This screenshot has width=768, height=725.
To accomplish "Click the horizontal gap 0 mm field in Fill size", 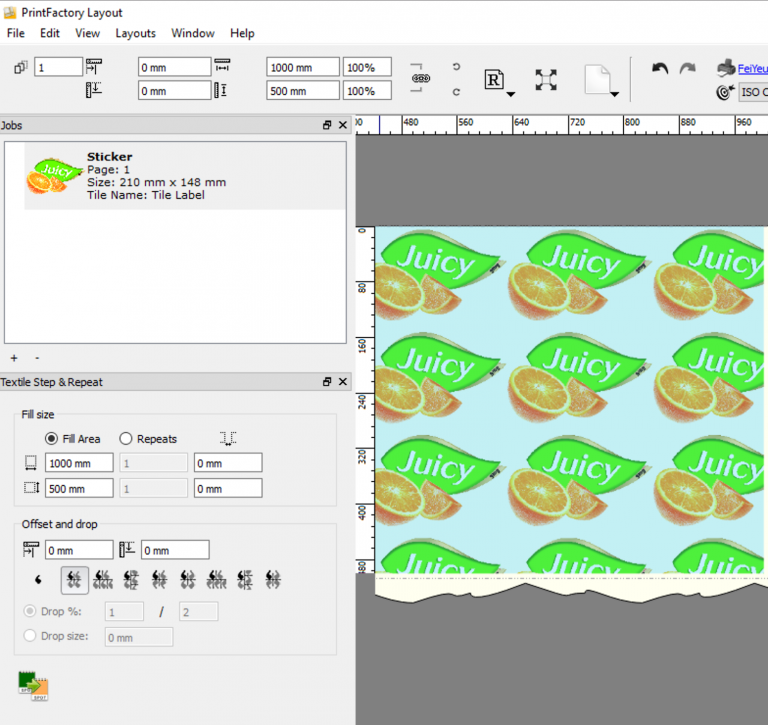I will pyautogui.click(x=228, y=463).
